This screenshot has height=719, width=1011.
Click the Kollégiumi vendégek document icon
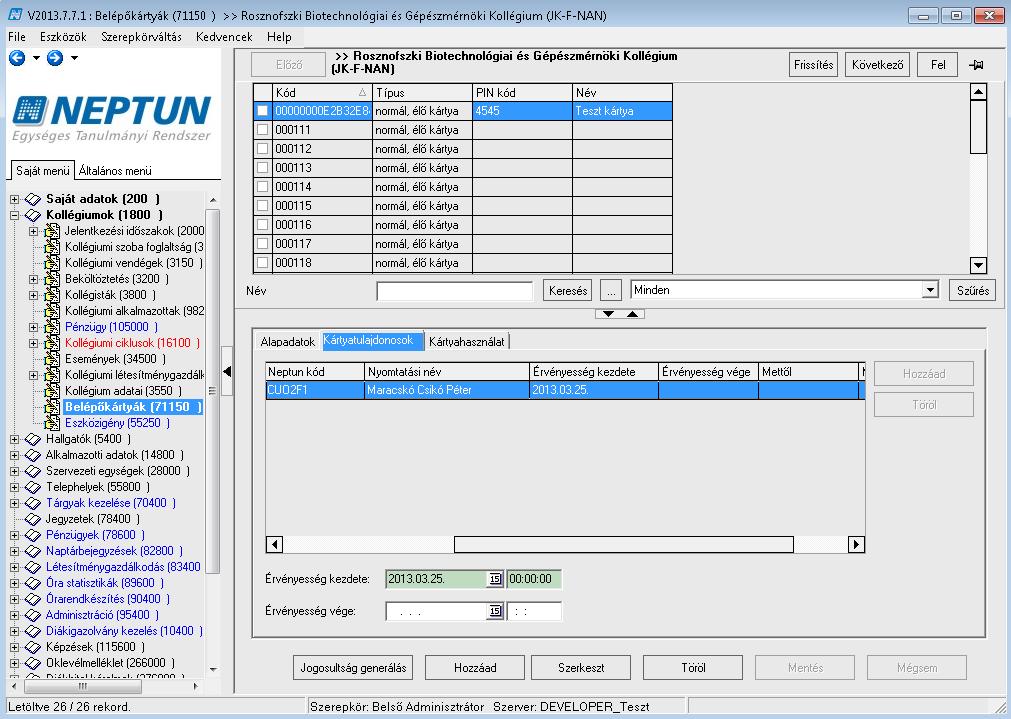[52, 263]
